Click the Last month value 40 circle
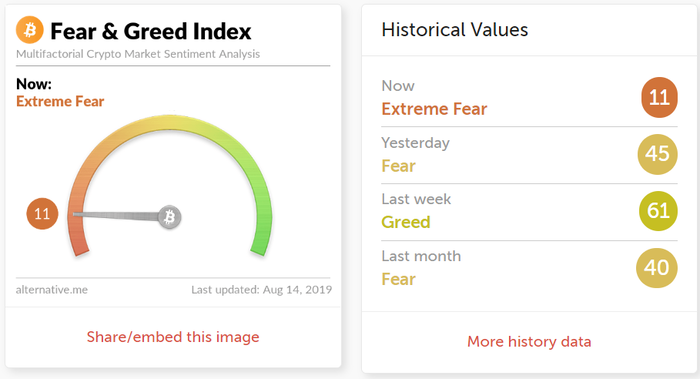This screenshot has height=379, width=700. point(657,268)
